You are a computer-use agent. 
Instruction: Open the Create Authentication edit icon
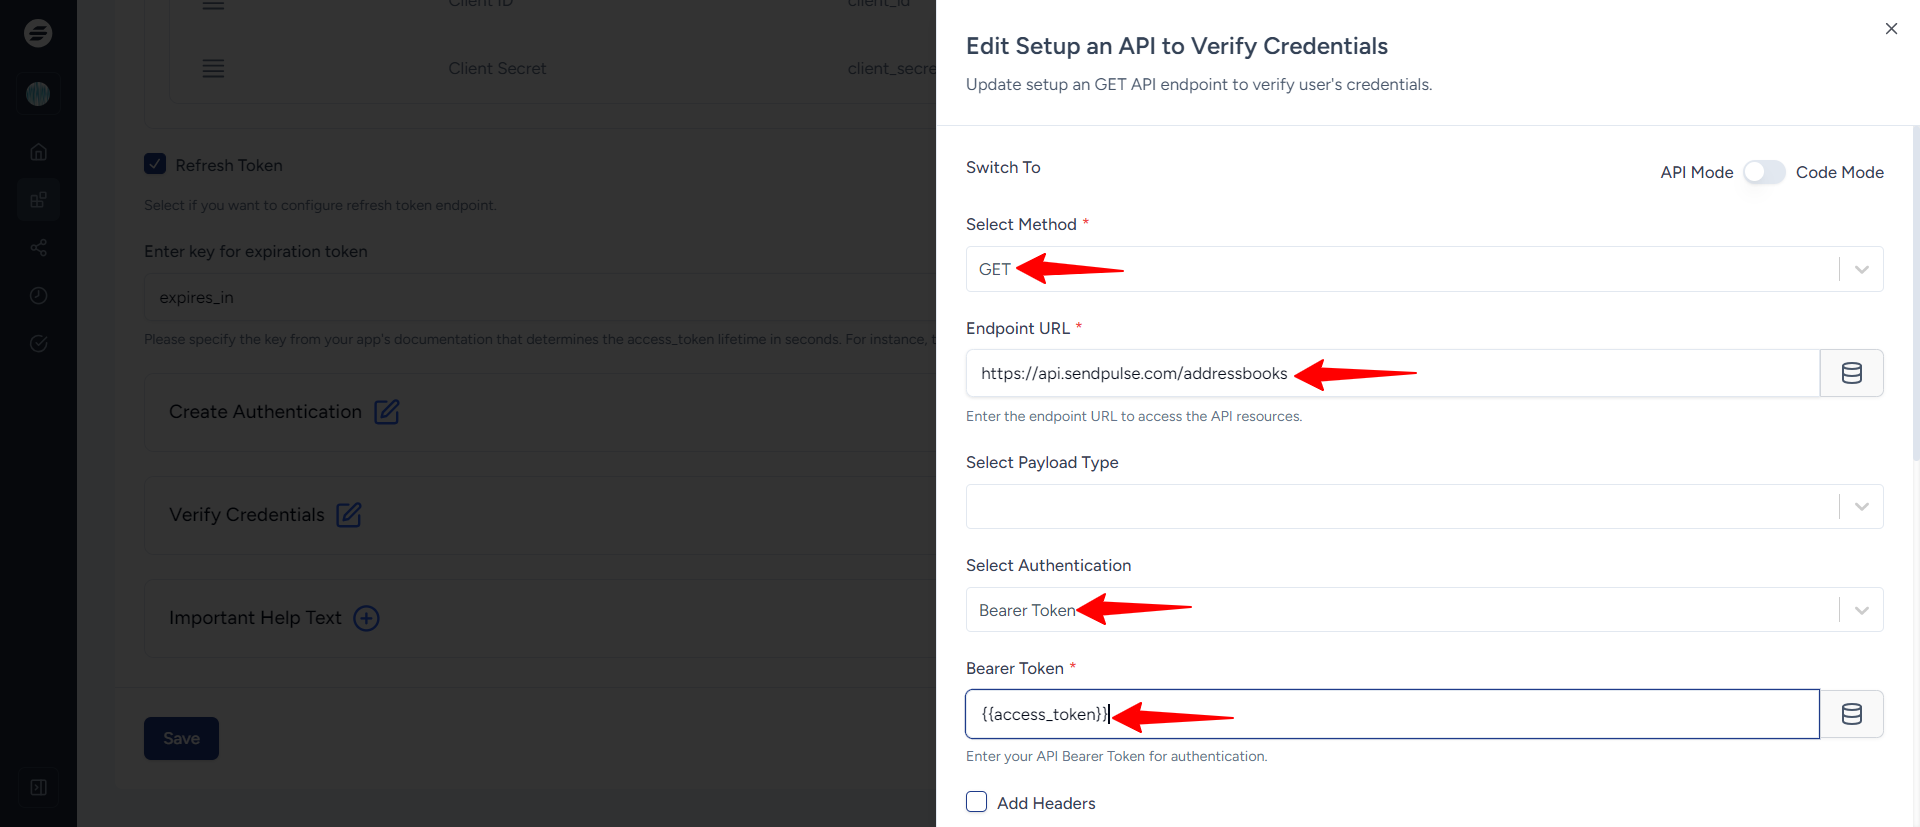(x=386, y=412)
